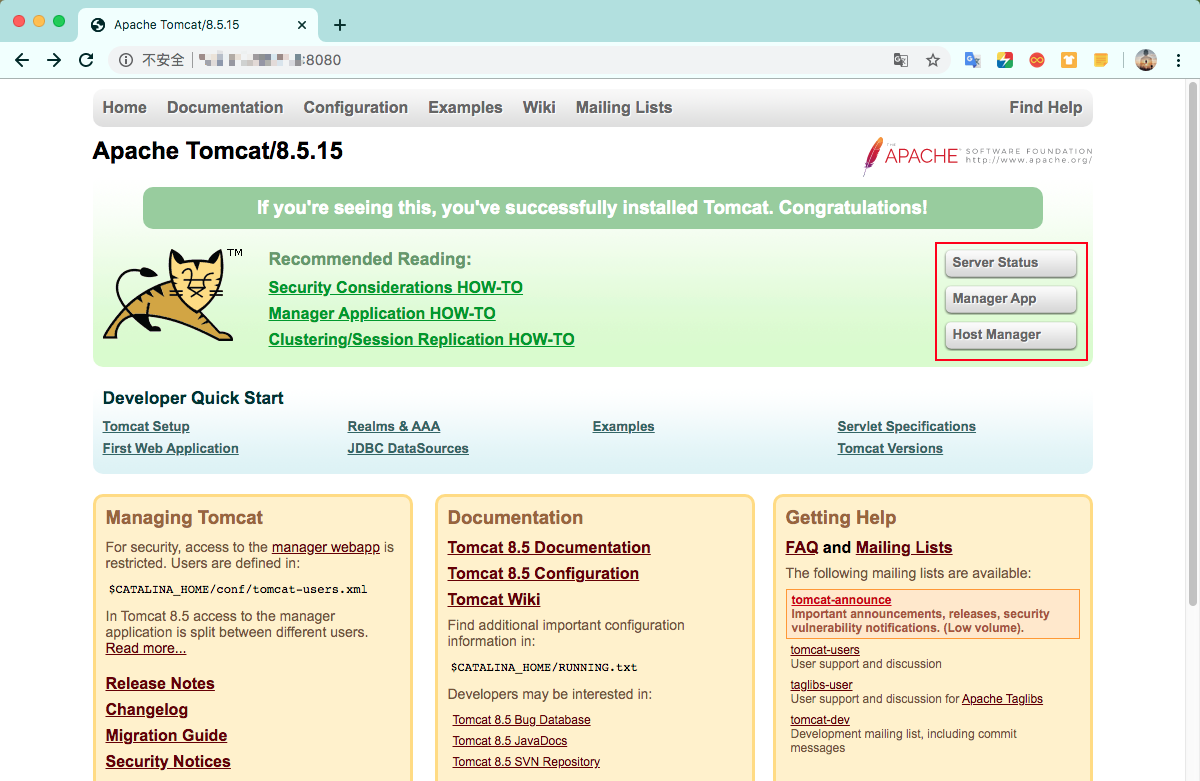Reload the page with the refresh icon

tap(86, 60)
